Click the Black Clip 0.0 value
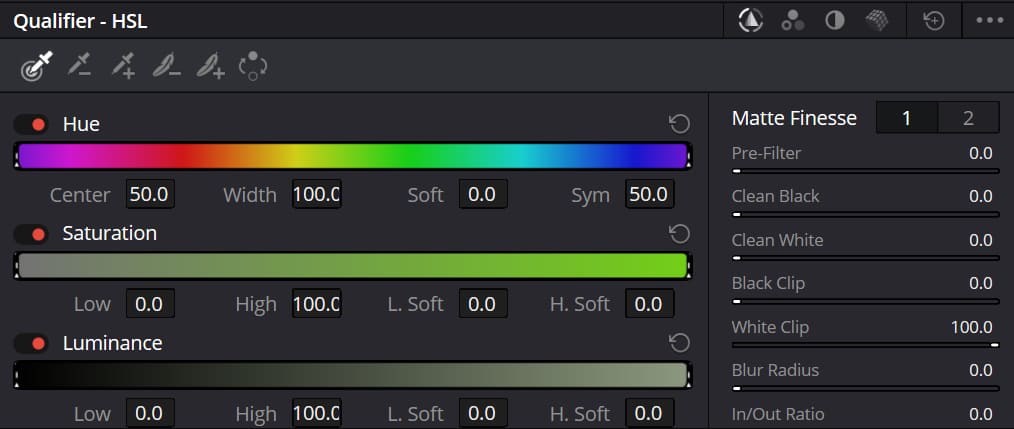 [x=980, y=283]
